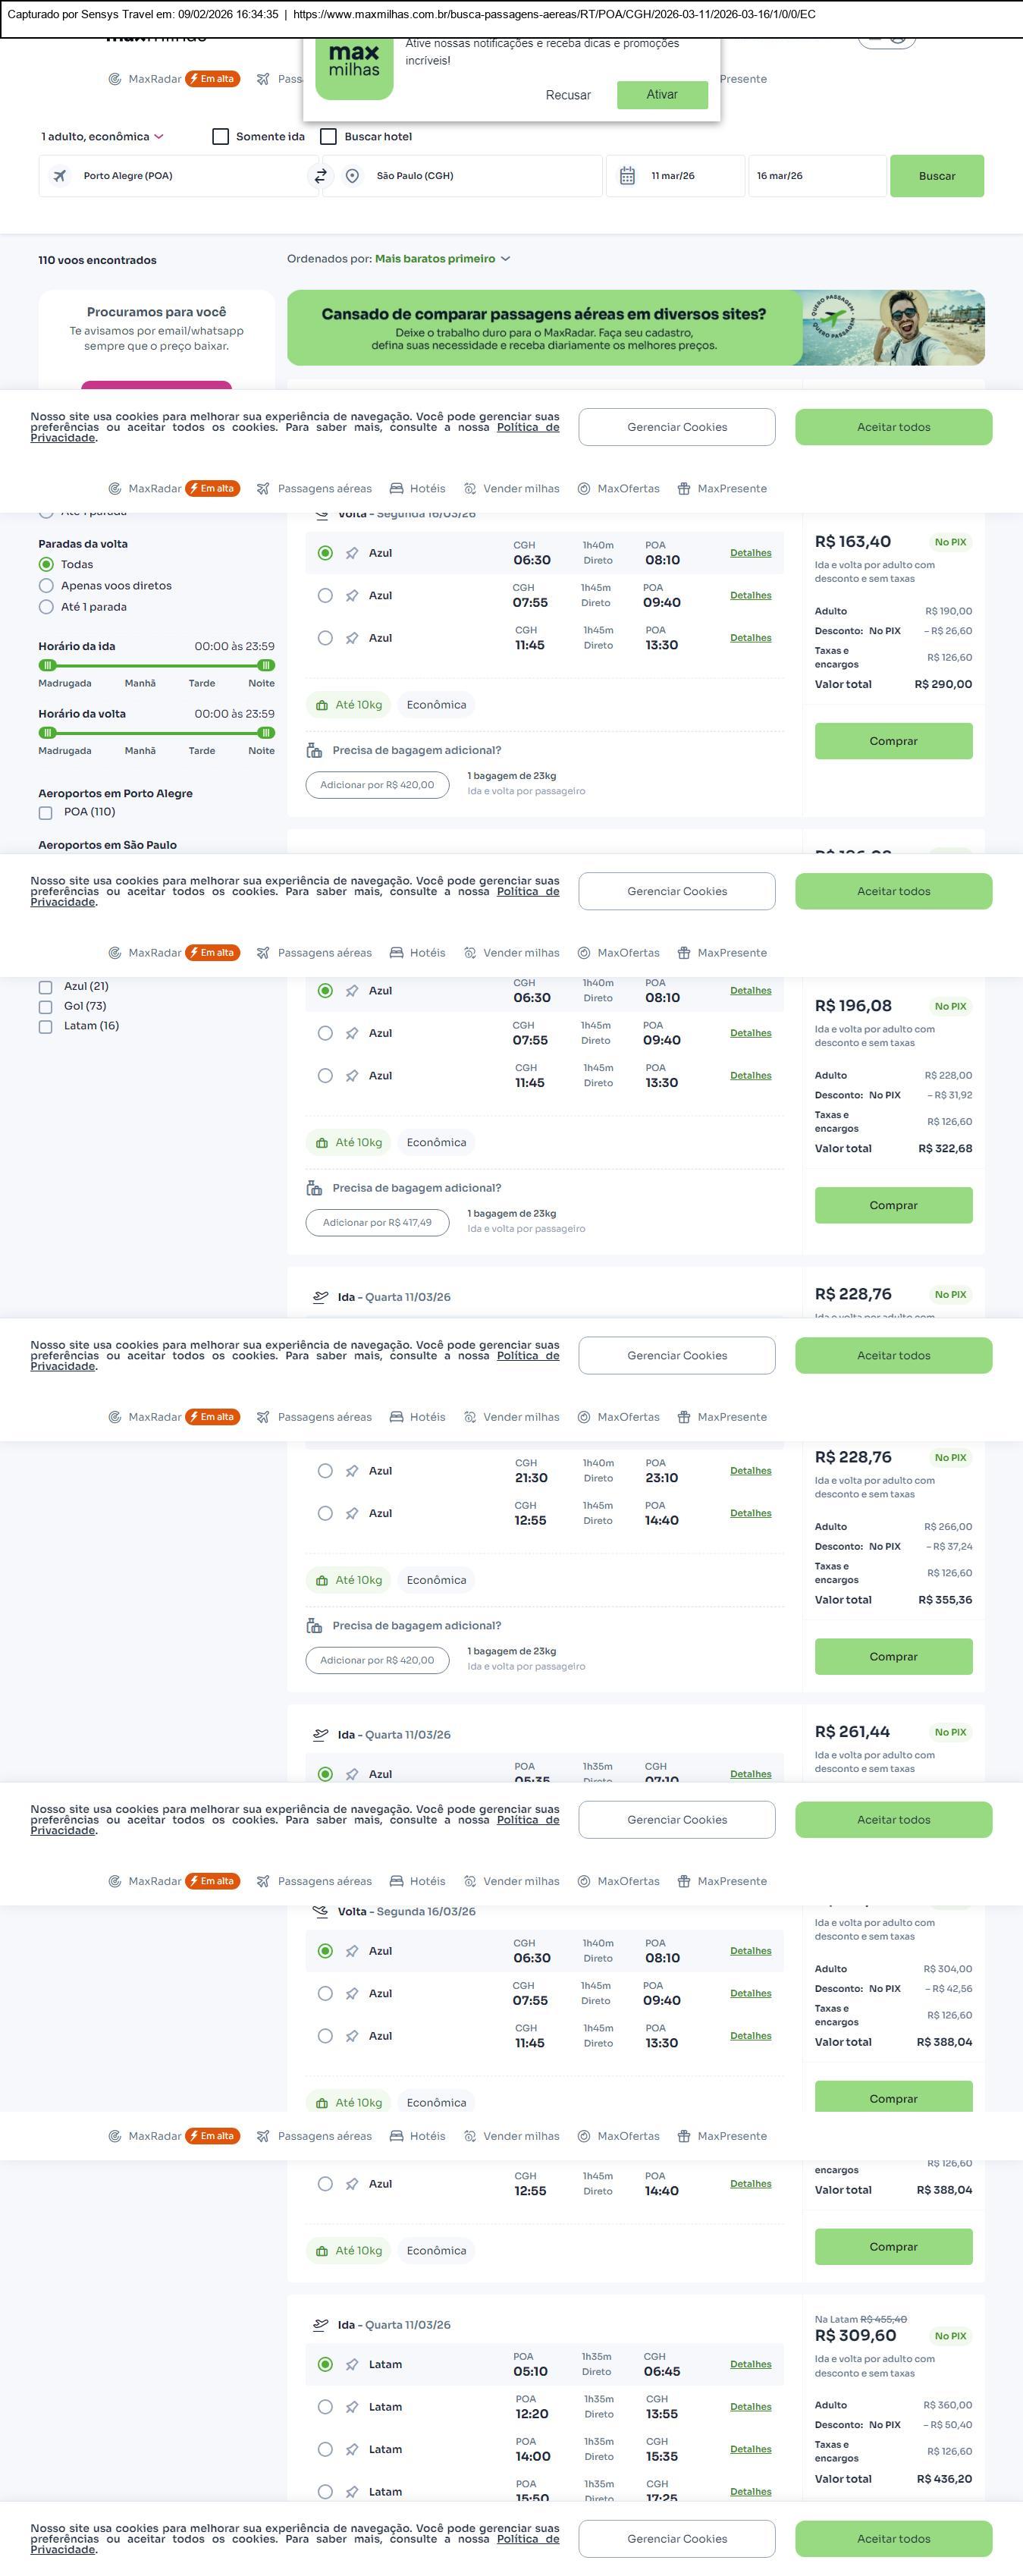The width and height of the screenshot is (1023, 2576).
Task: Click left handle of Horário da ida slider
Action: pyautogui.click(x=47, y=665)
